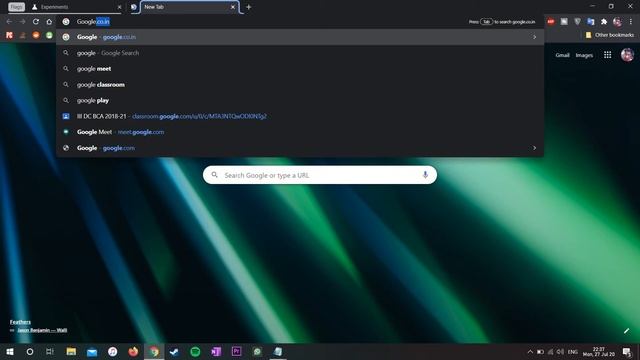Screen dimensions: 640x360
Task: Open the Google Translate extension icon
Action: (x=591, y=22)
